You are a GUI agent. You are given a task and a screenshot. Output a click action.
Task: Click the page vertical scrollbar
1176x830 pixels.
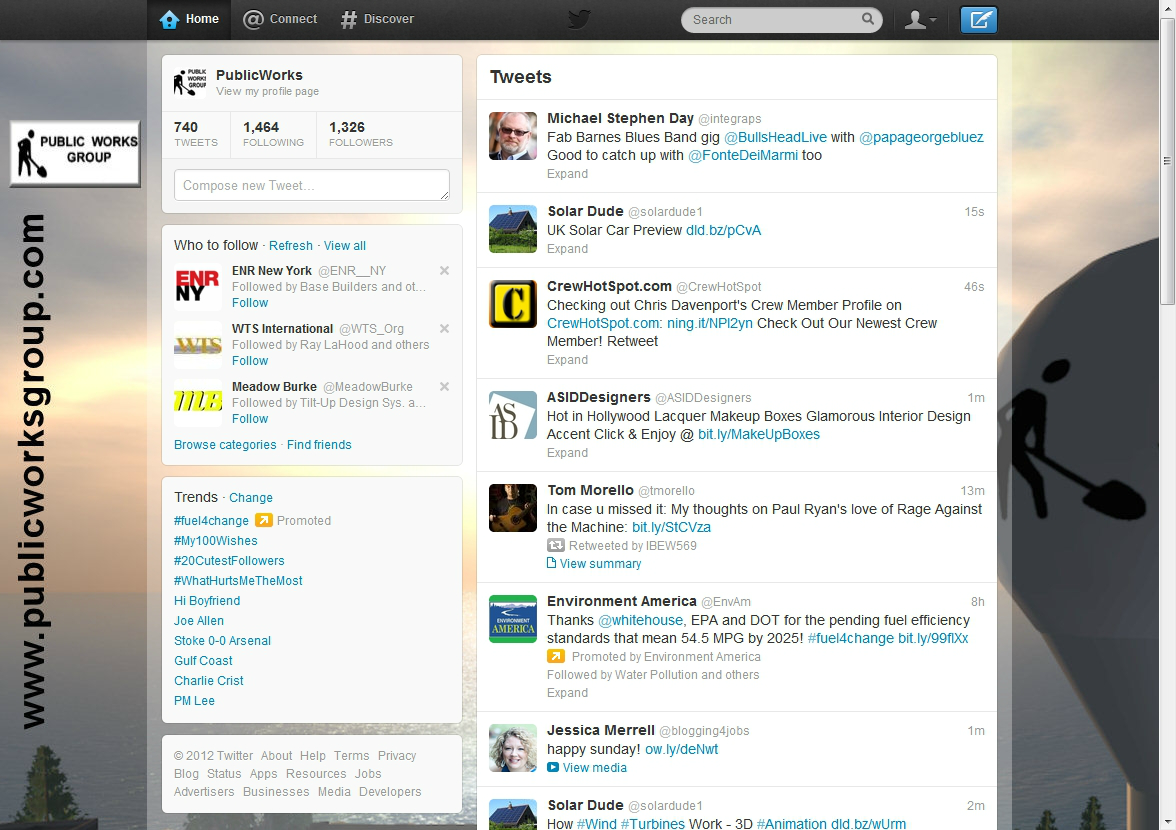[1167, 161]
